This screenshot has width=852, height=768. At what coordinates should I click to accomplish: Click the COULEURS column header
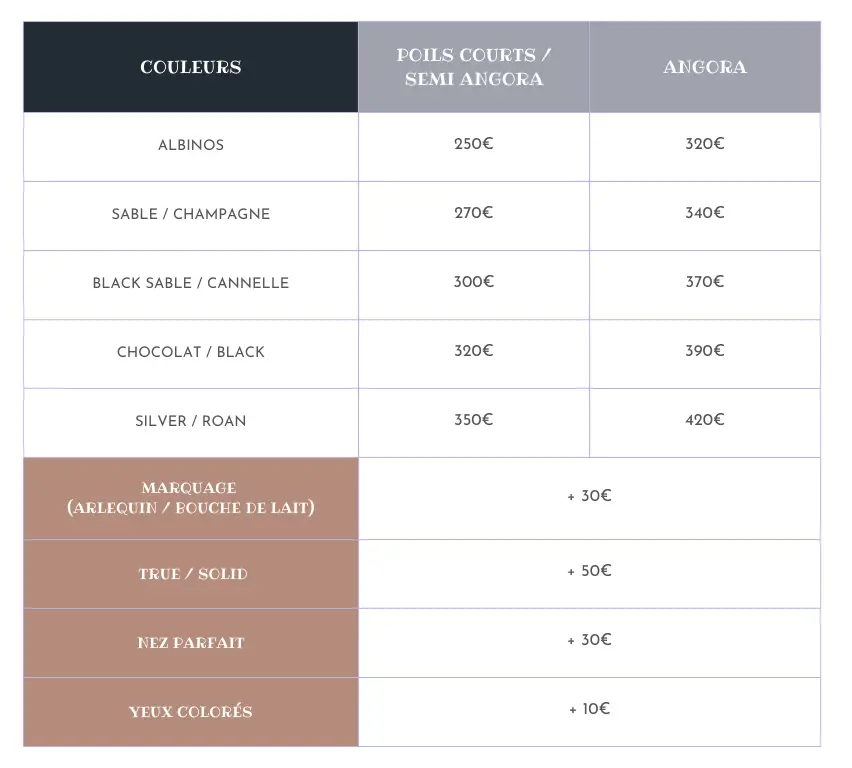click(x=190, y=67)
